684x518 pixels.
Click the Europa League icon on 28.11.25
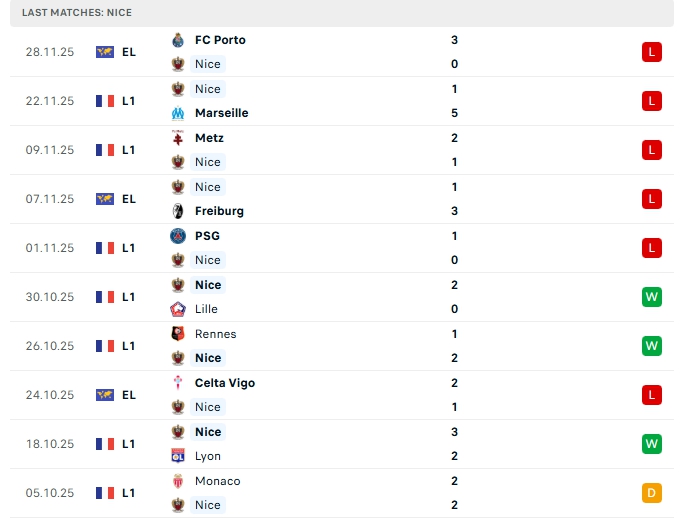[x=105, y=52]
